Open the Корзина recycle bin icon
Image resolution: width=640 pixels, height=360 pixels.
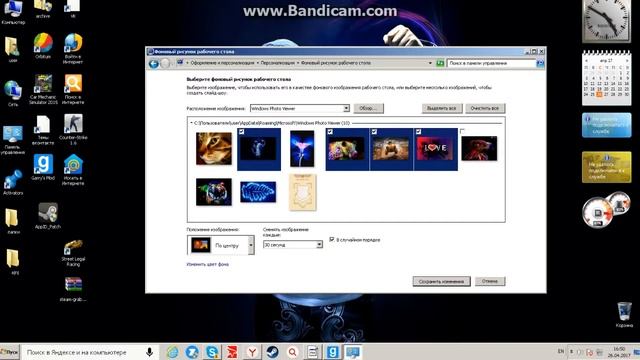(624, 315)
